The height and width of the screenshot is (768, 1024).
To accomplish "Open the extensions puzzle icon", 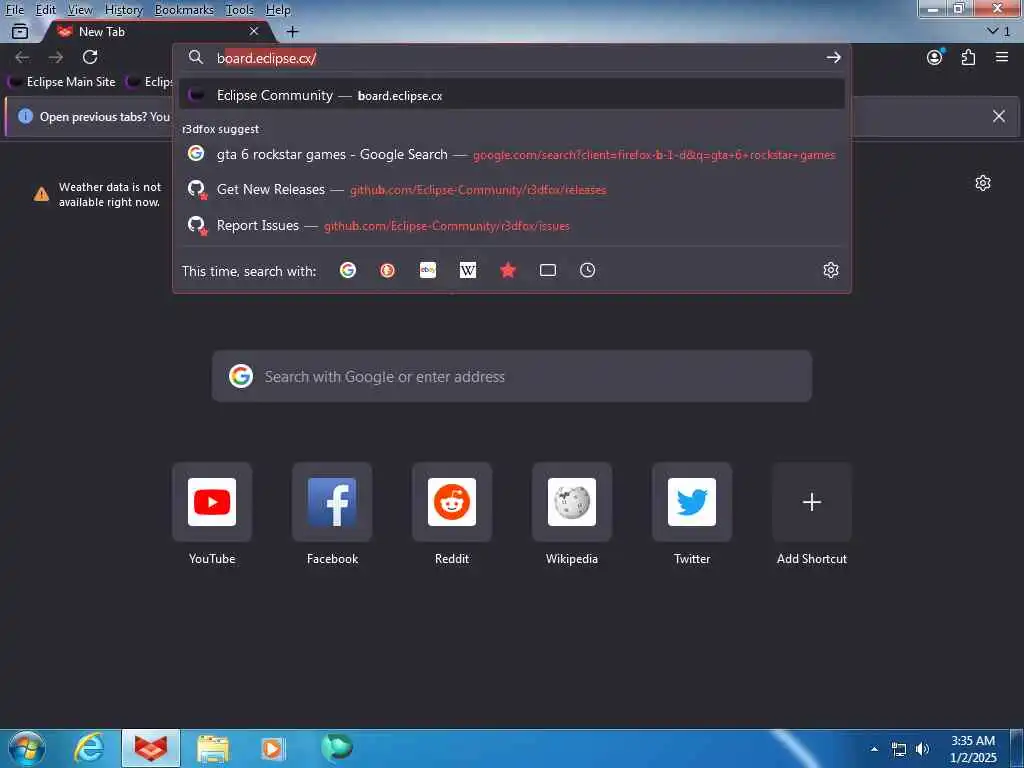I will [968, 57].
